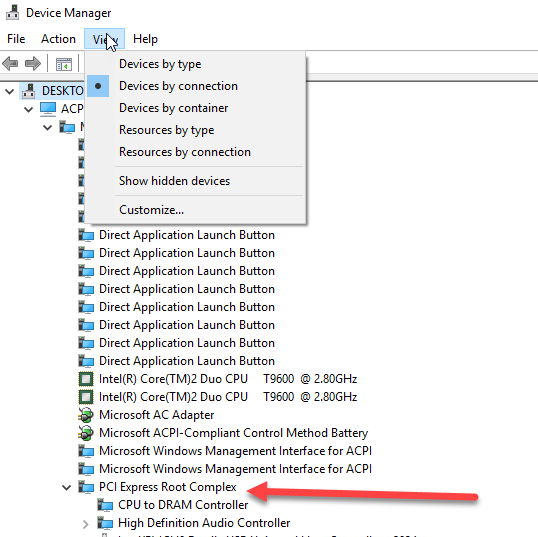
Task: Collapse the ACPI computer node
Action: (x=28, y=109)
